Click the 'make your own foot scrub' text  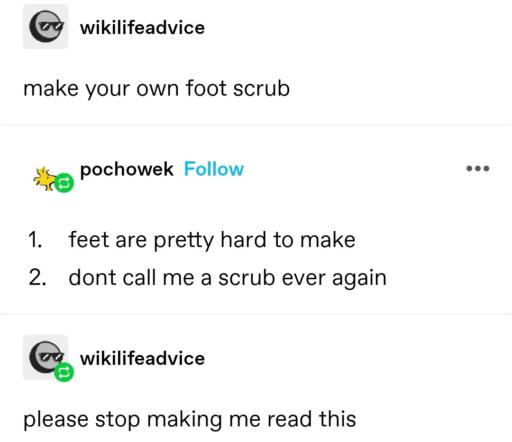[156, 89]
